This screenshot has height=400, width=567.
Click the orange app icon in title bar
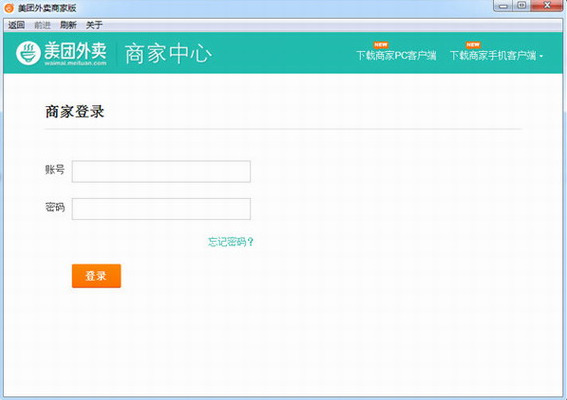coord(9,8)
